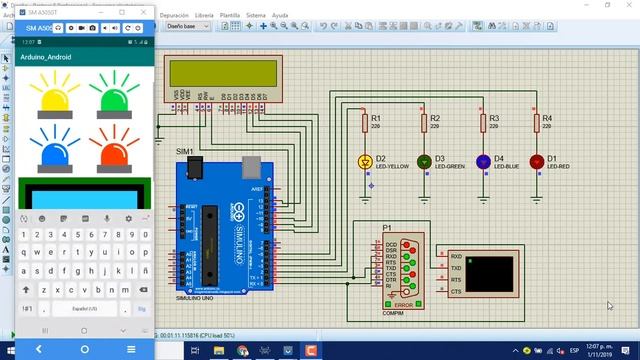Tap the 'q' key on phone keyboard
Image resolution: width=640 pixels, height=360 pixels.
tap(24, 252)
